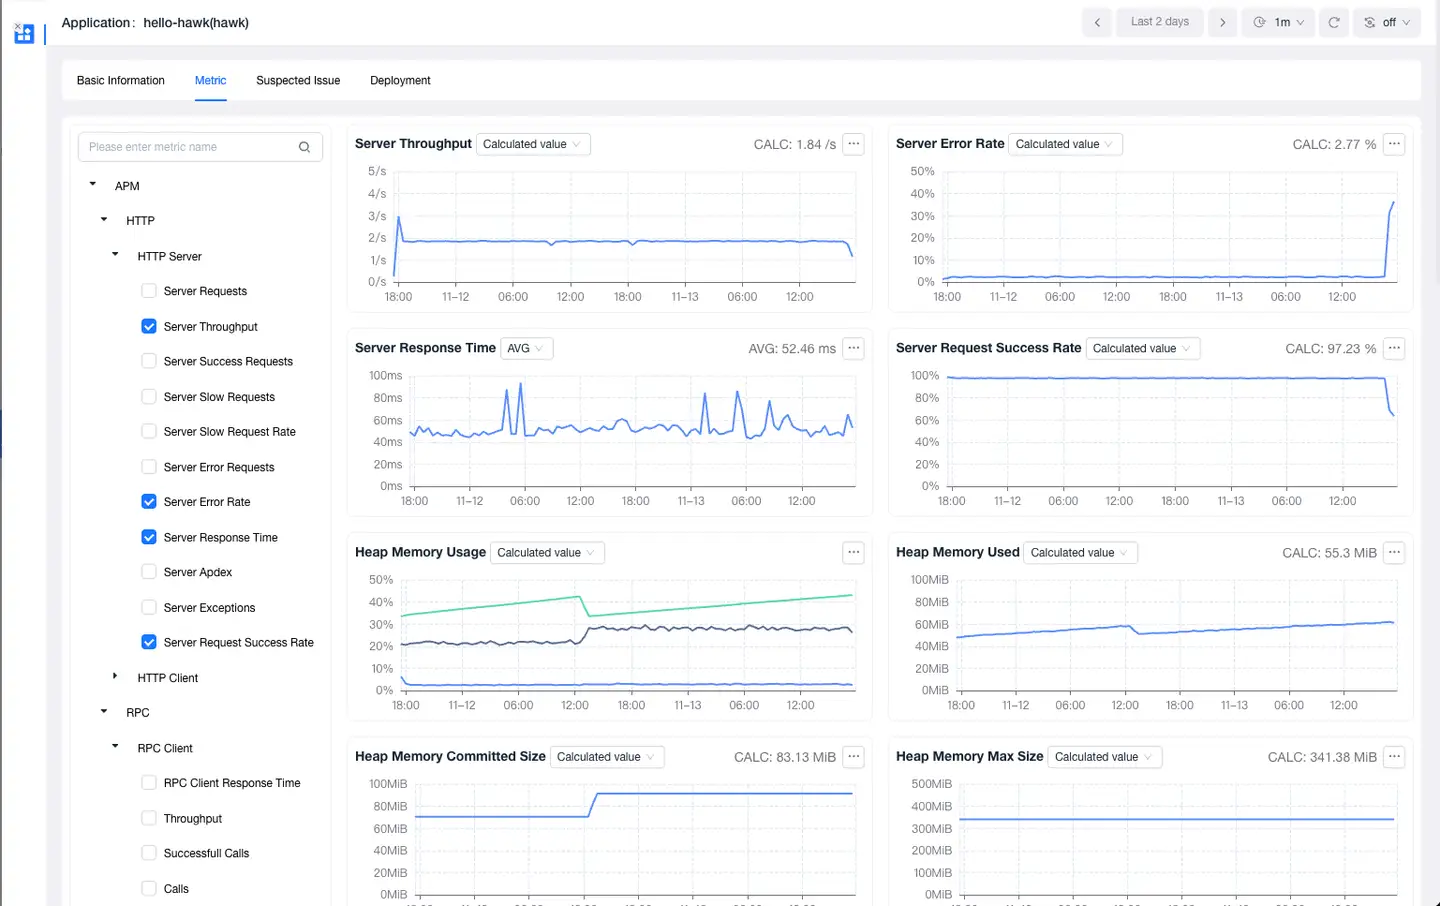Click the Last 2 days time range button
1440x906 pixels.
coord(1159,22)
